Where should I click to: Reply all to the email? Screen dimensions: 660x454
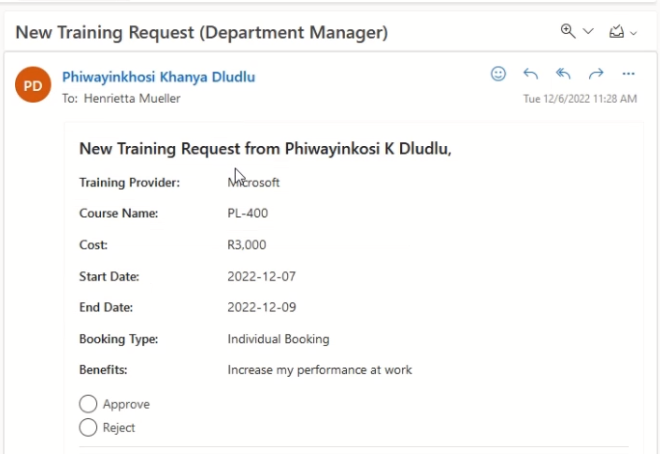pos(563,74)
